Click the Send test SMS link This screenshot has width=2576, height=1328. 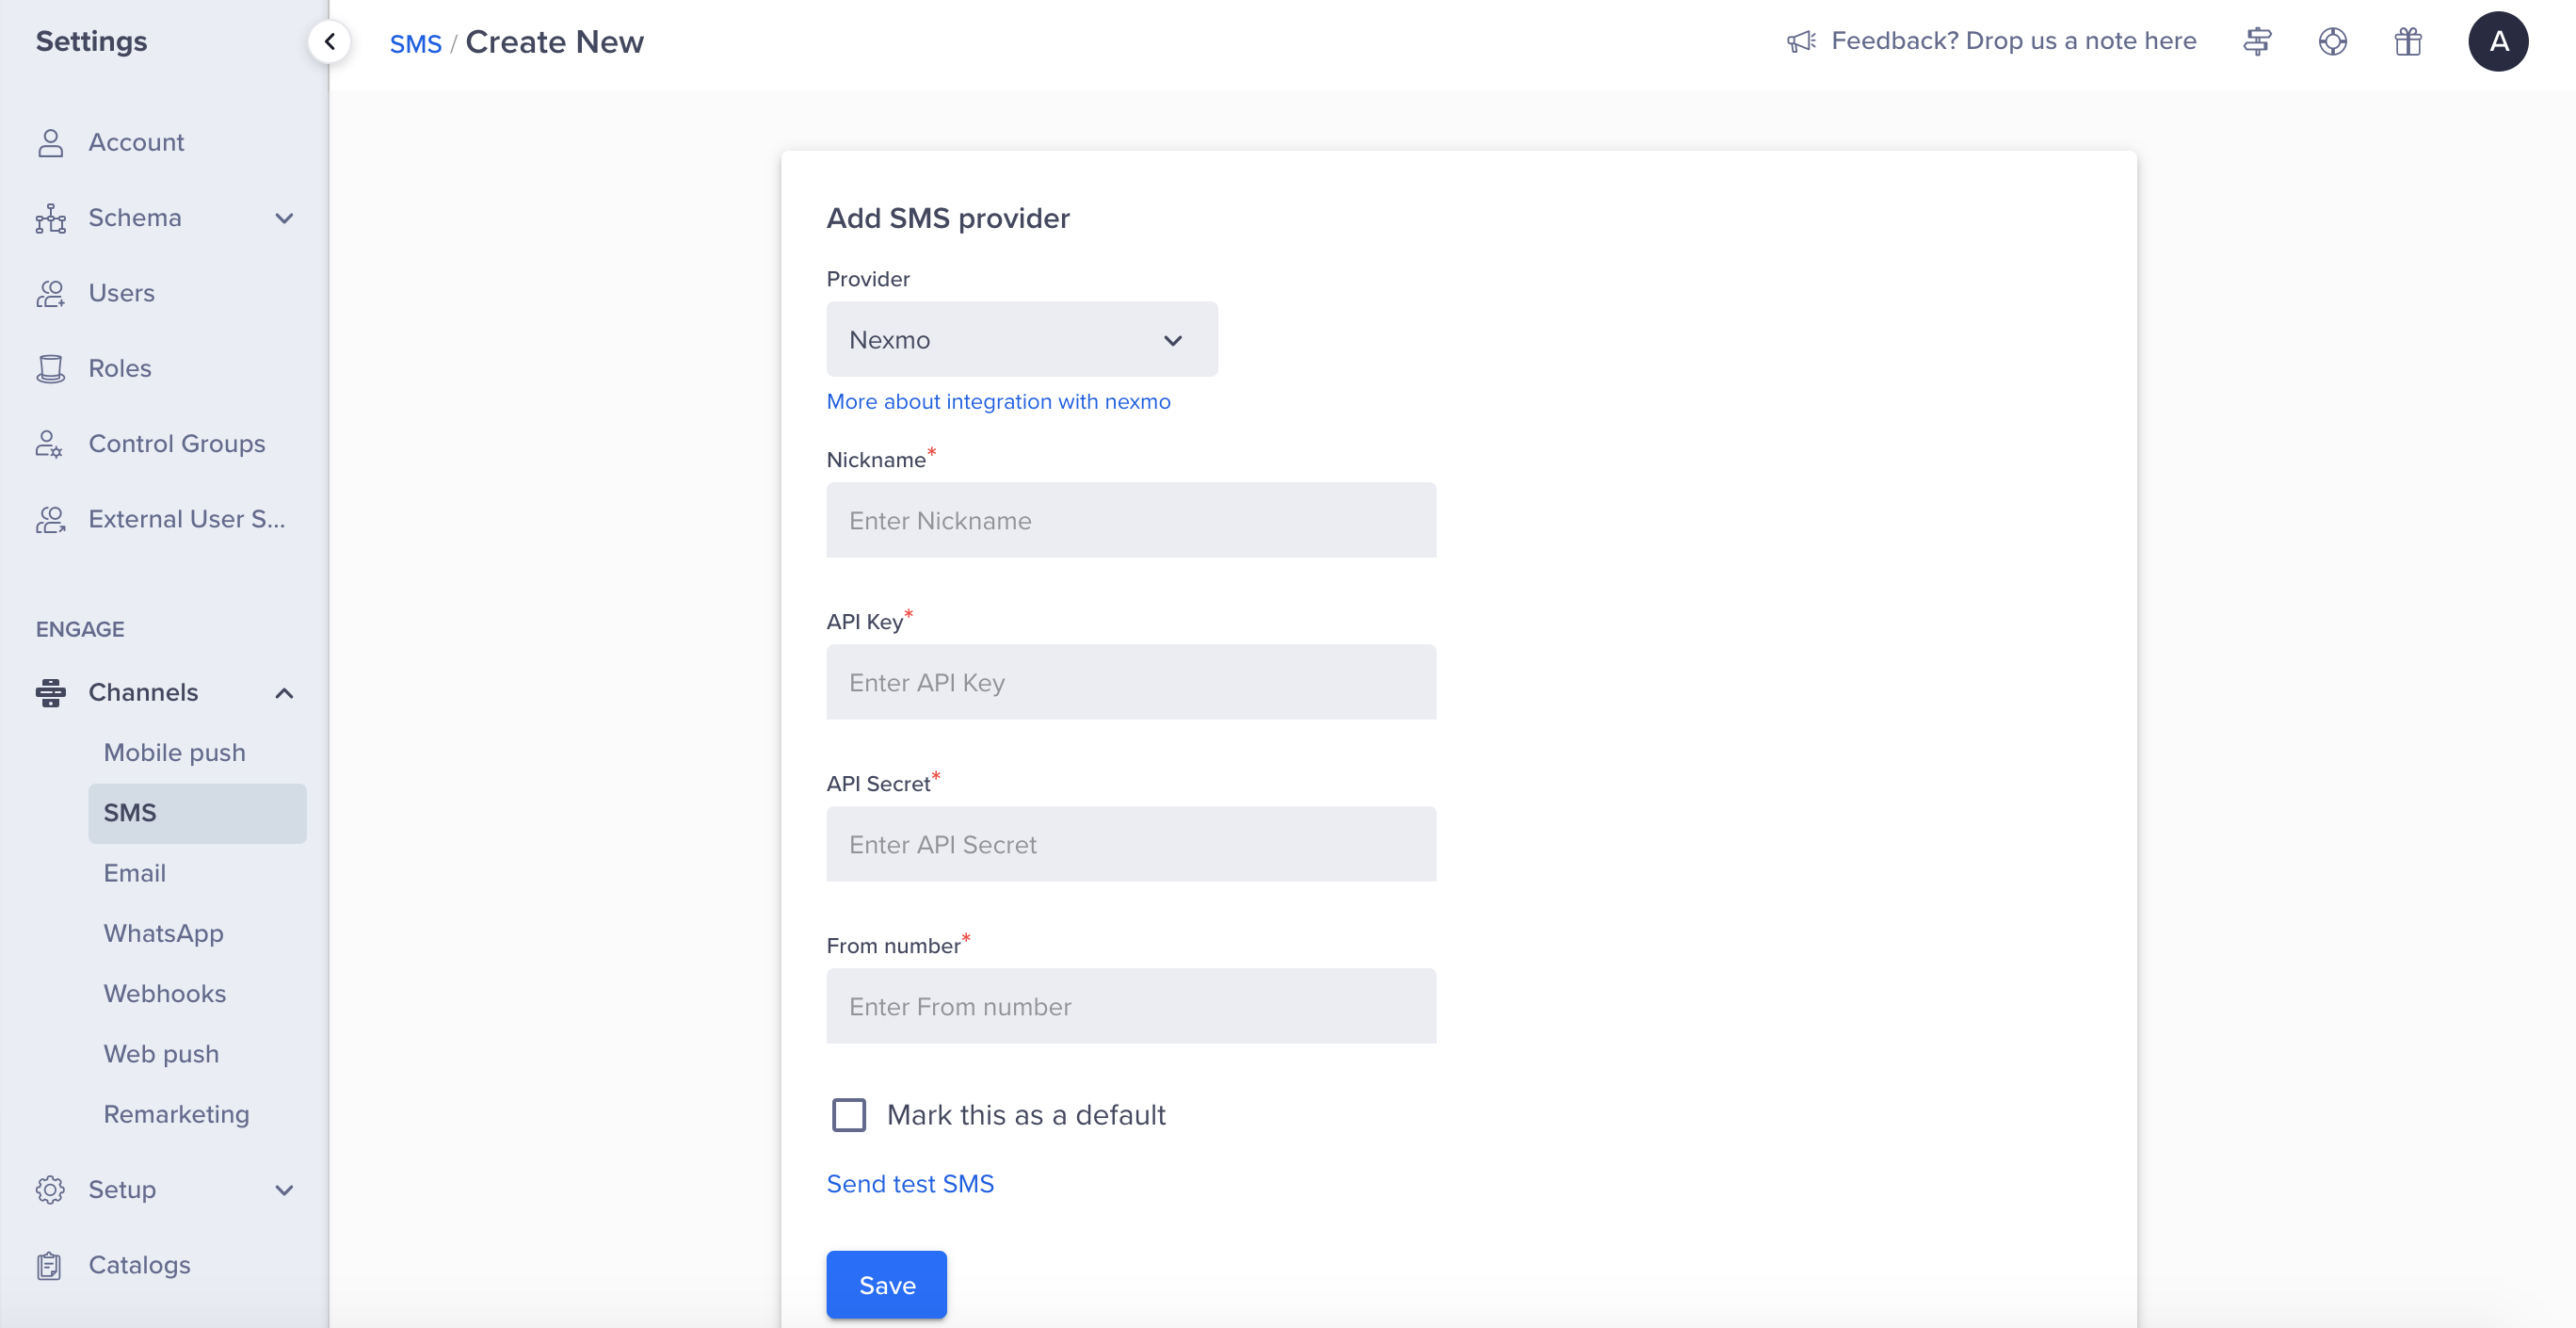point(909,1183)
